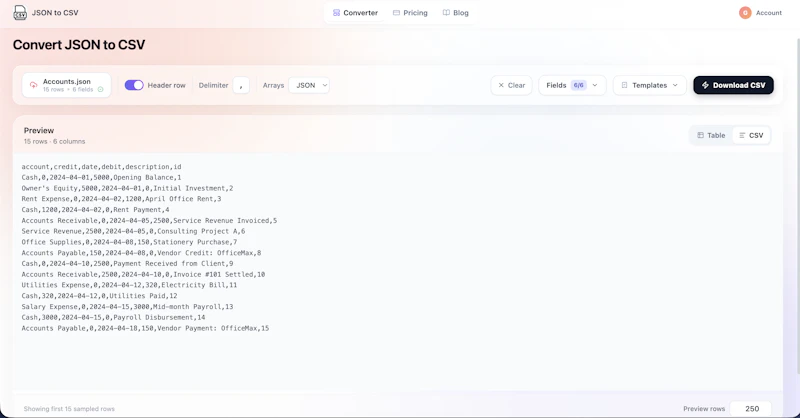Select the Accounts.json file name

(66, 81)
